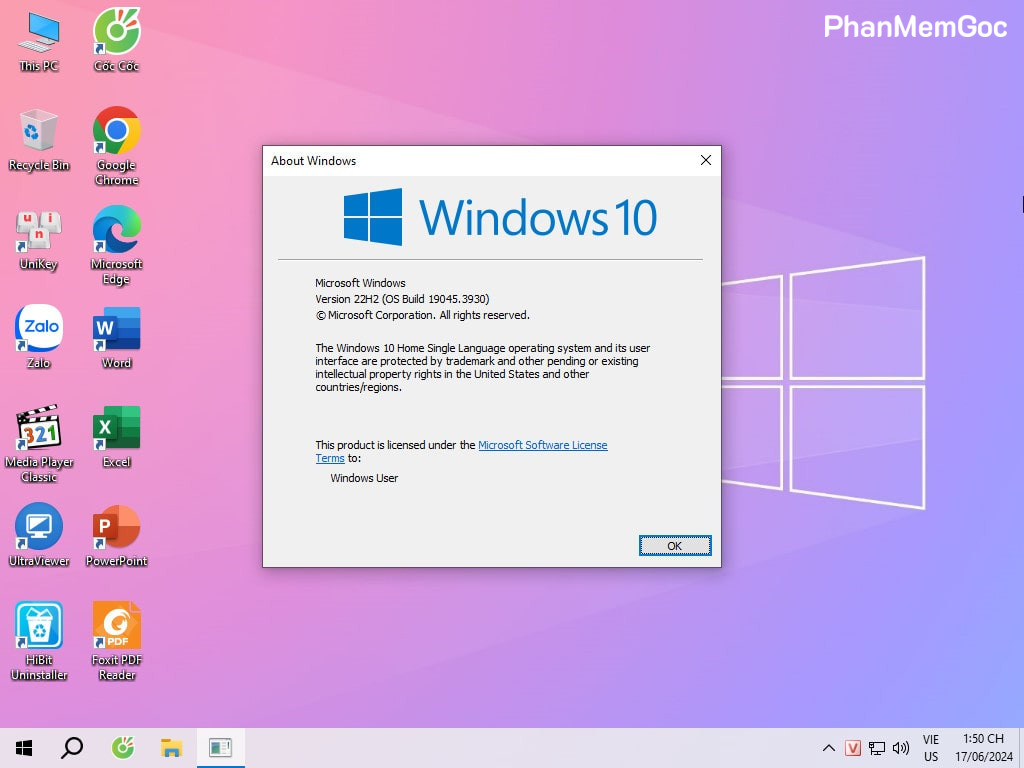The width and height of the screenshot is (1024, 768).
Task: Open the Microsoft Software License Terms link
Action: click(542, 445)
